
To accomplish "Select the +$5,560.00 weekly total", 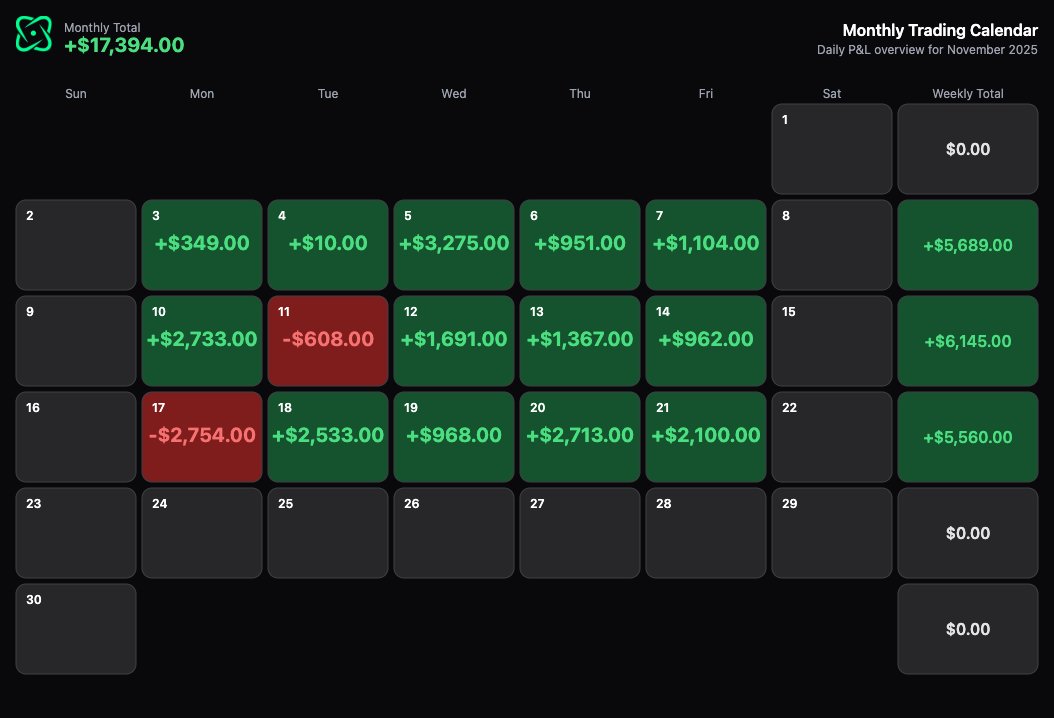I will [x=967, y=436].
